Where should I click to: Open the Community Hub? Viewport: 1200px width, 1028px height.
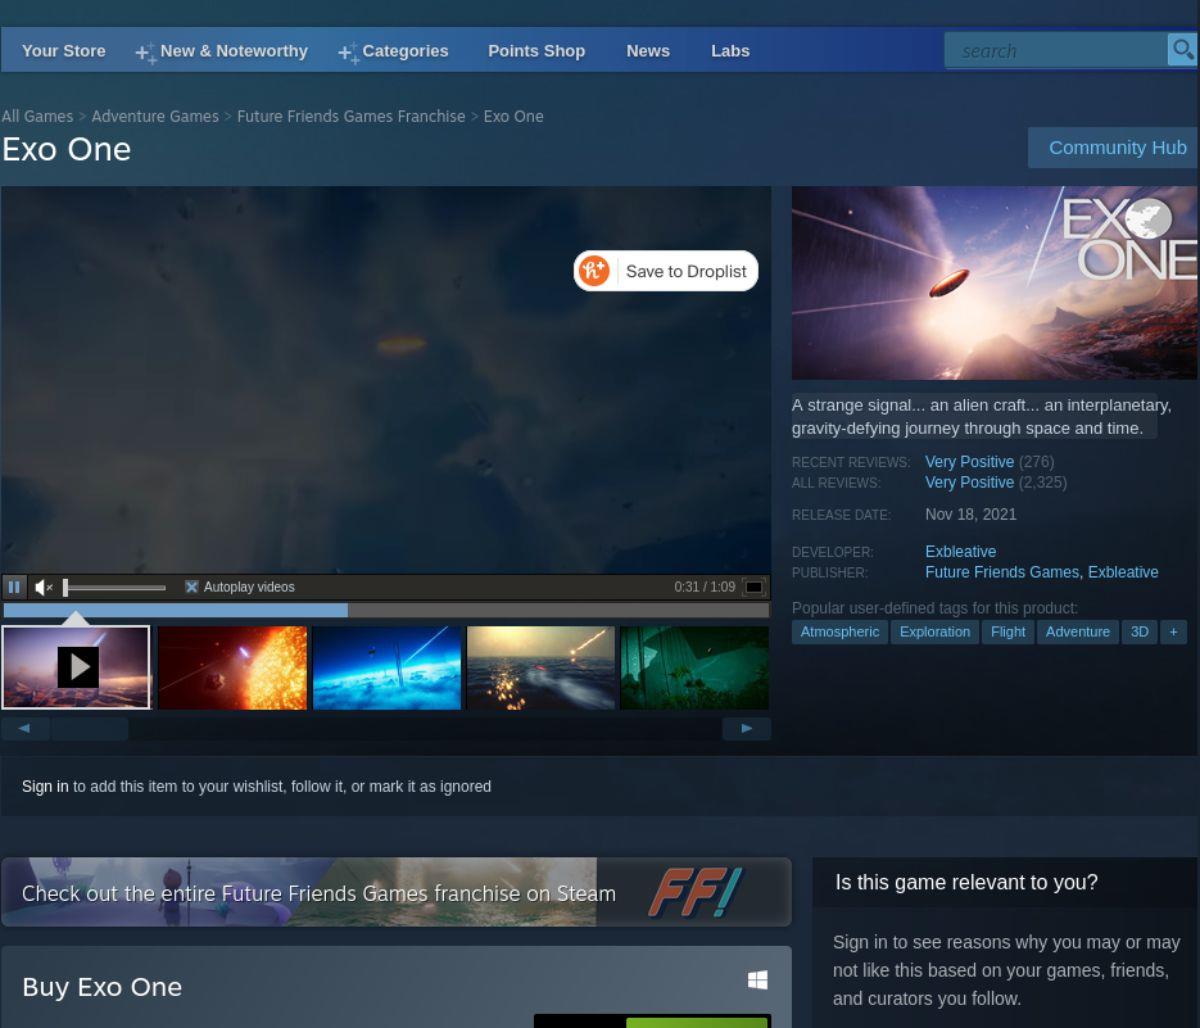pos(1117,147)
